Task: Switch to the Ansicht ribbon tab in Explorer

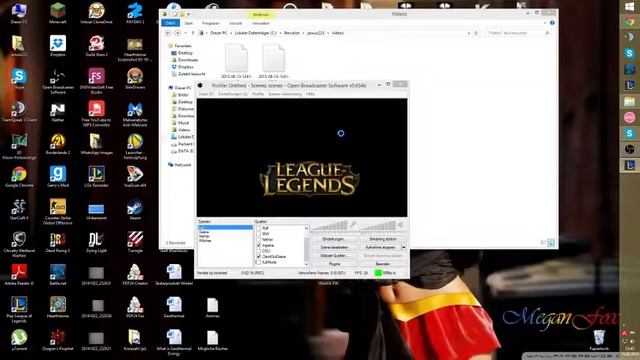Action: 236,23
